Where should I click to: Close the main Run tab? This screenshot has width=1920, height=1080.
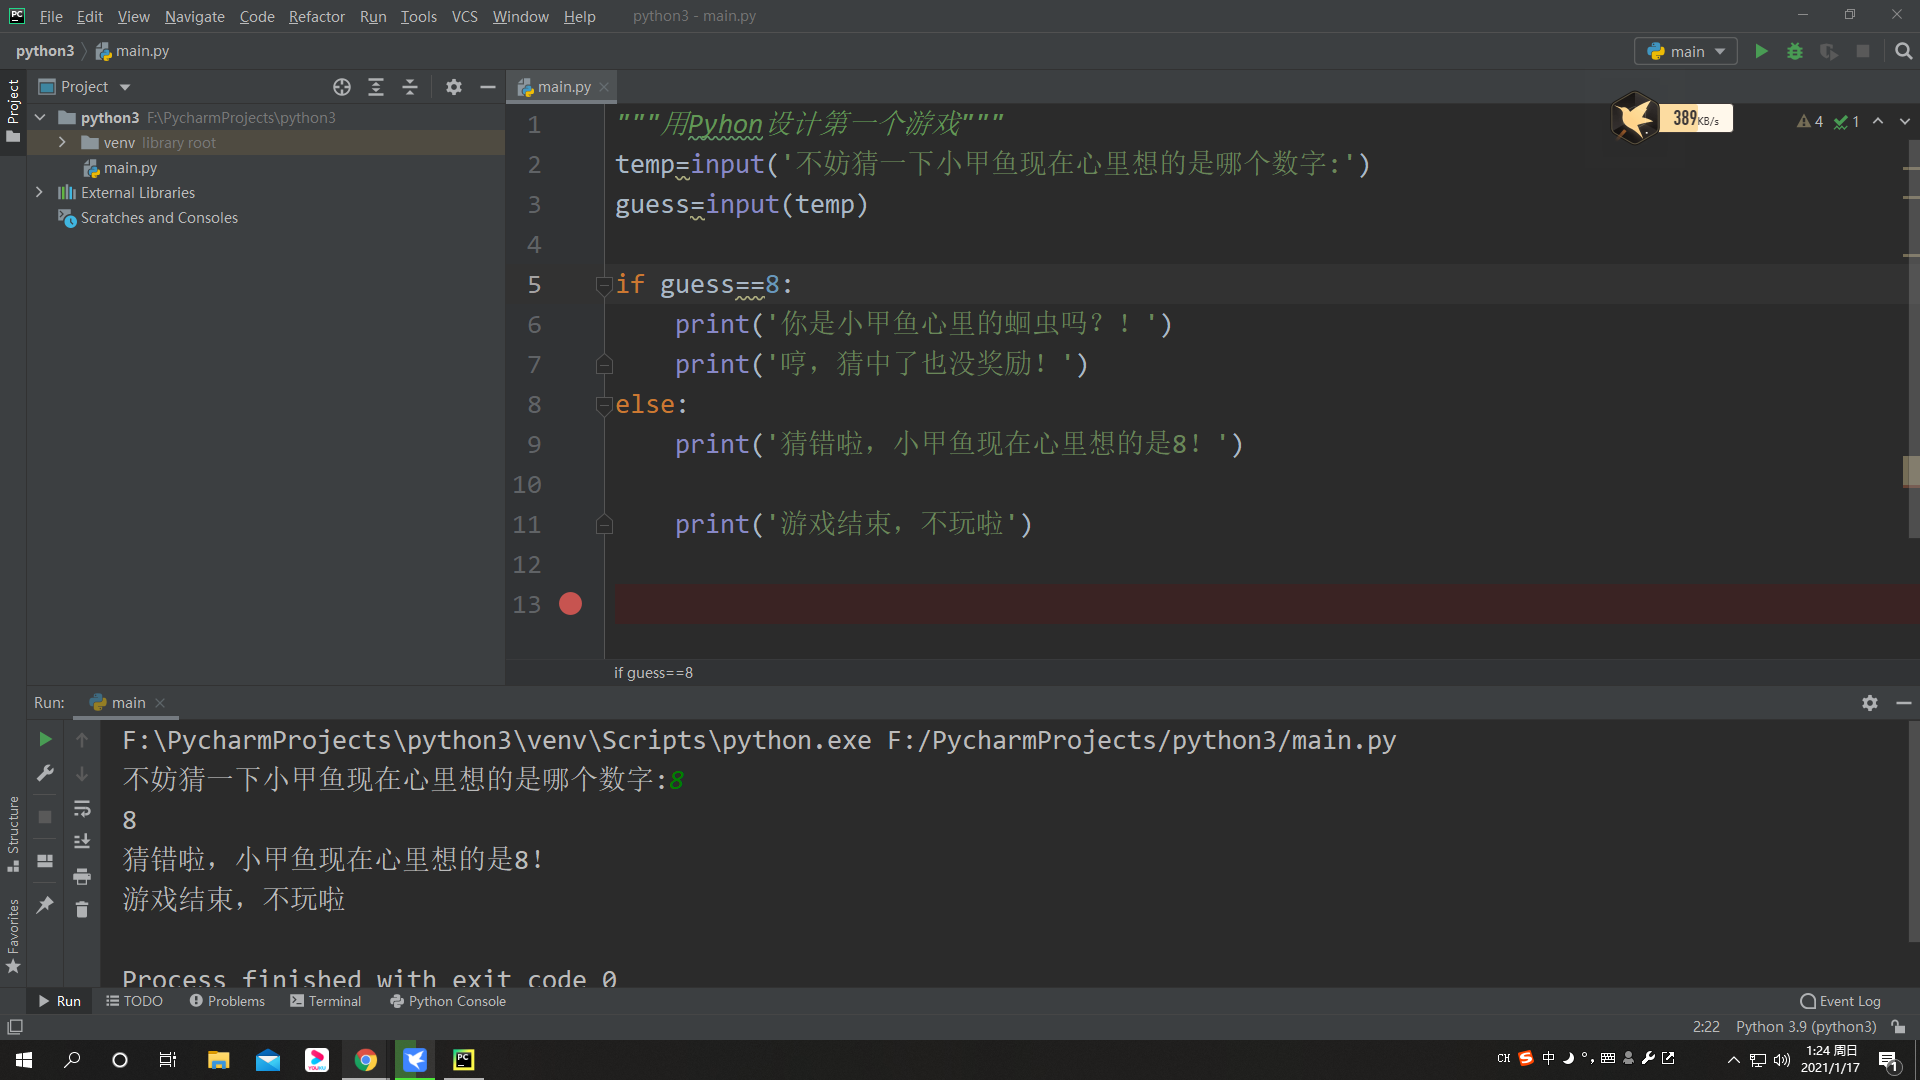pos(160,703)
